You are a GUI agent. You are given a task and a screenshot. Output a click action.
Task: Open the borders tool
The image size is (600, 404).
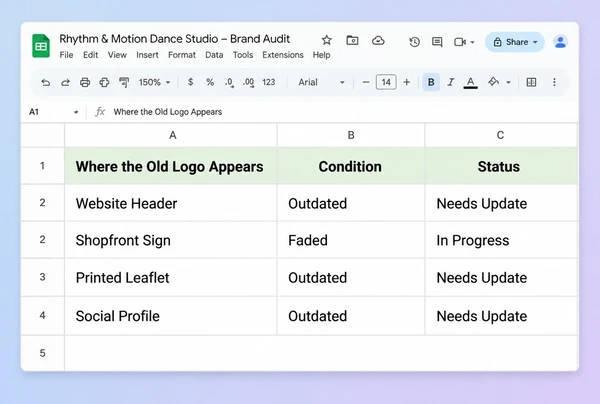tap(531, 82)
